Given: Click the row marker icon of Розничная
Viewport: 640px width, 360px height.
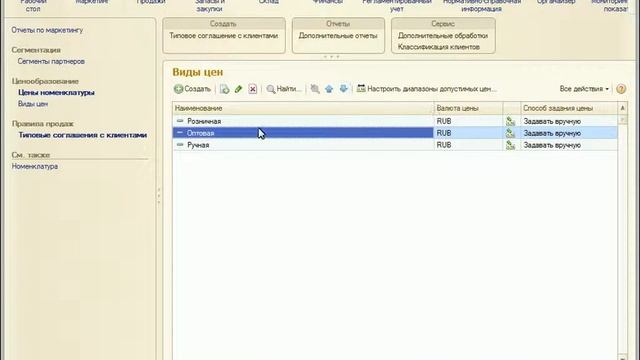Looking at the screenshot, I should [180, 121].
